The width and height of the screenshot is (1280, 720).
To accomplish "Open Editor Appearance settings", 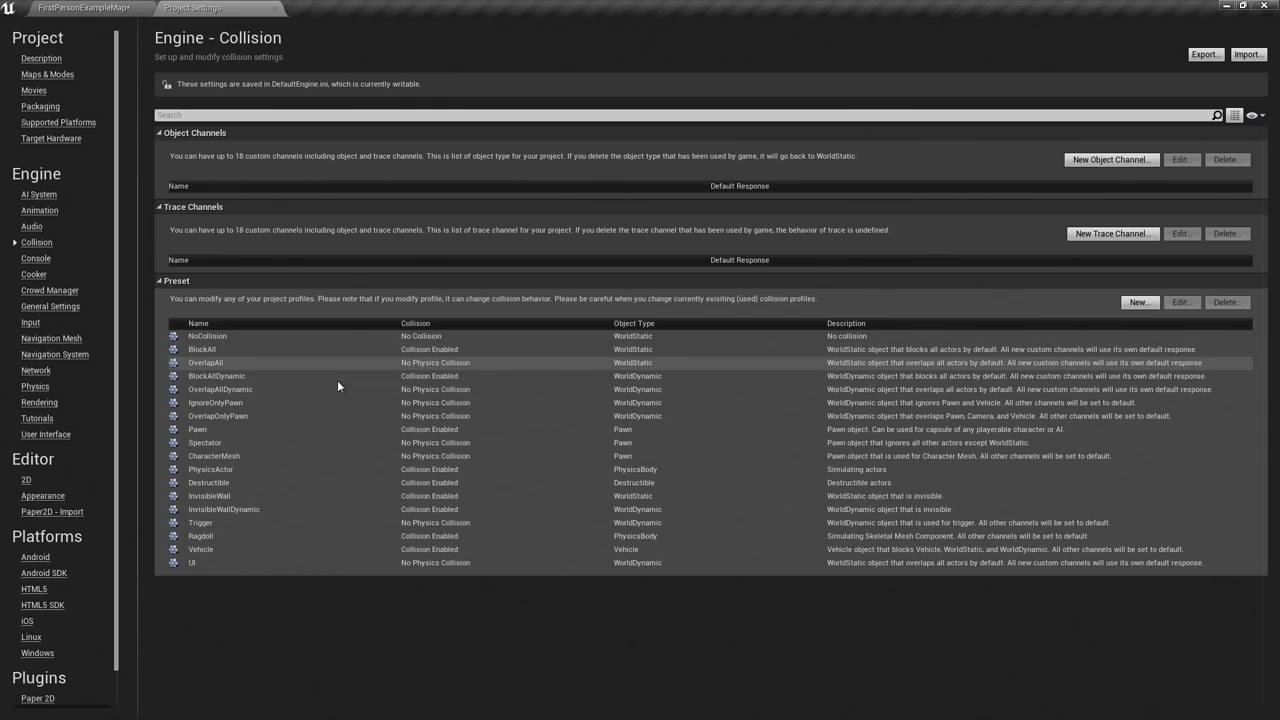I will [43, 496].
